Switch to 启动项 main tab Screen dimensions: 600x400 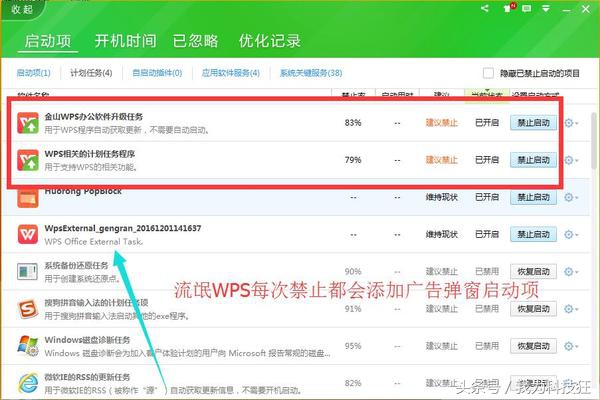(48, 41)
